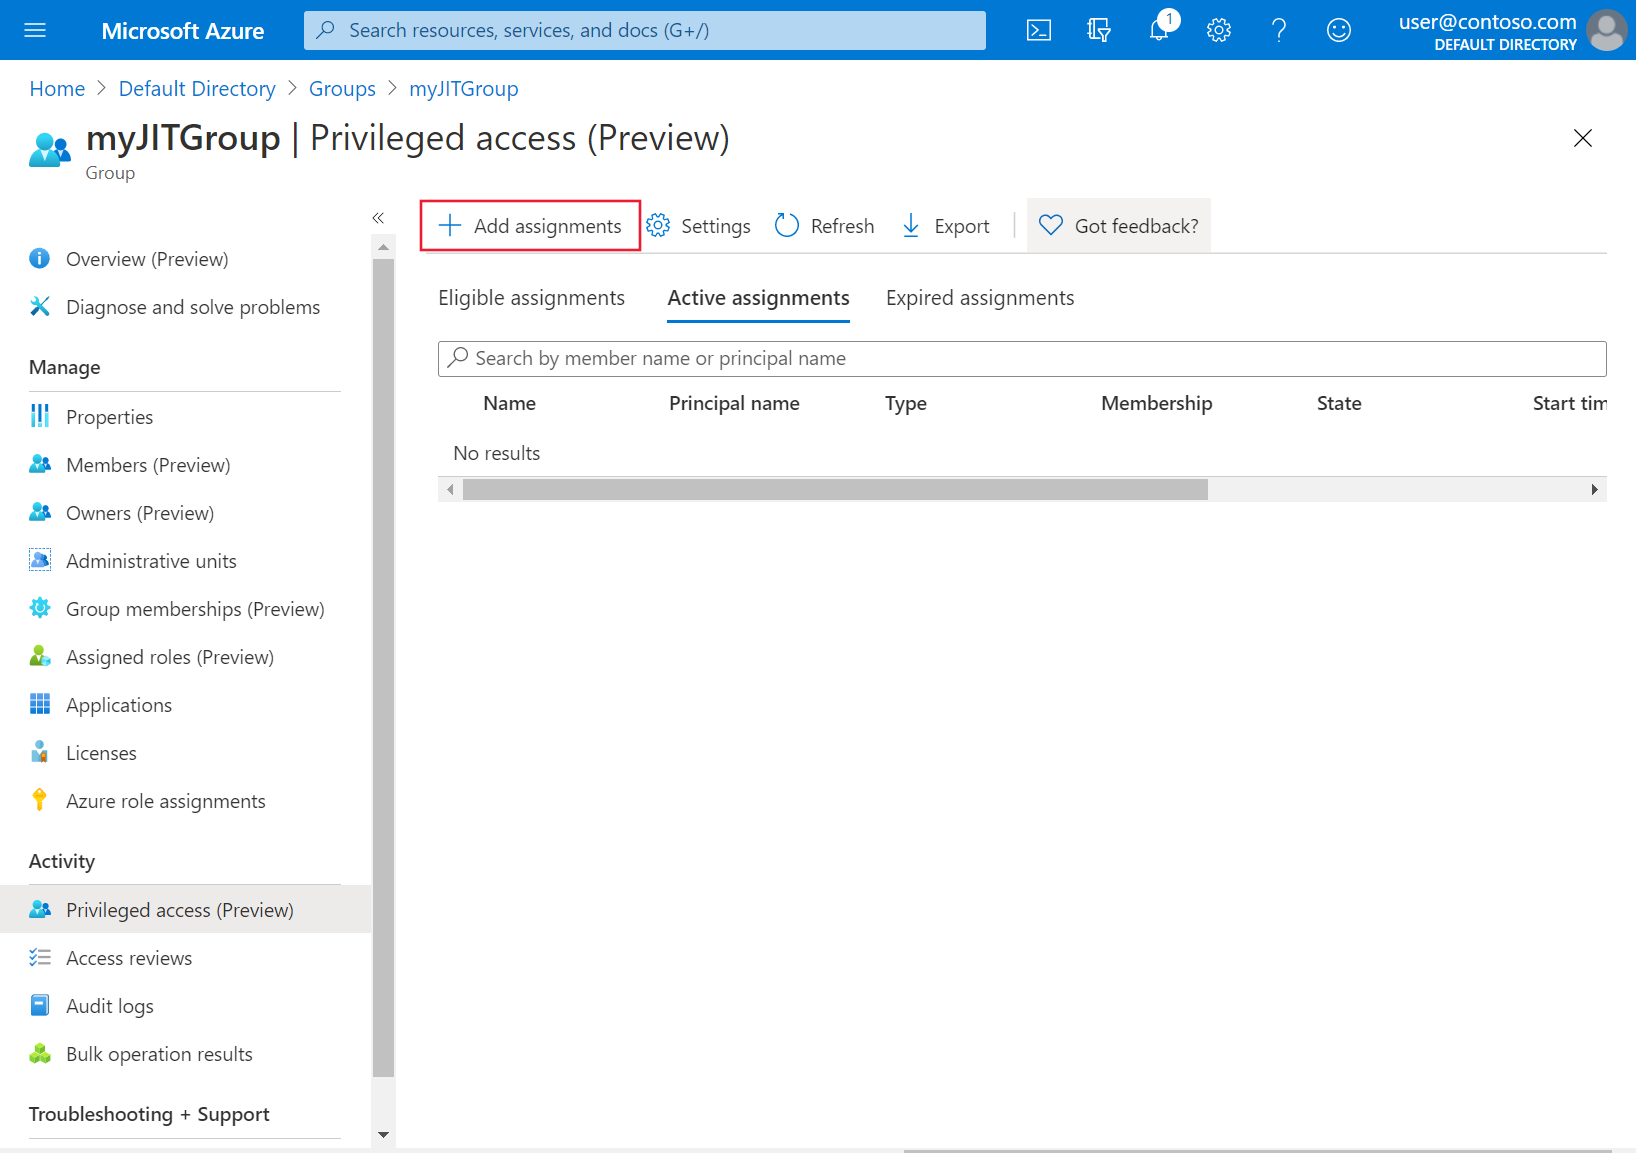This screenshot has width=1636, height=1153.
Task: Open the portal settings gear icon
Action: [x=1219, y=30]
